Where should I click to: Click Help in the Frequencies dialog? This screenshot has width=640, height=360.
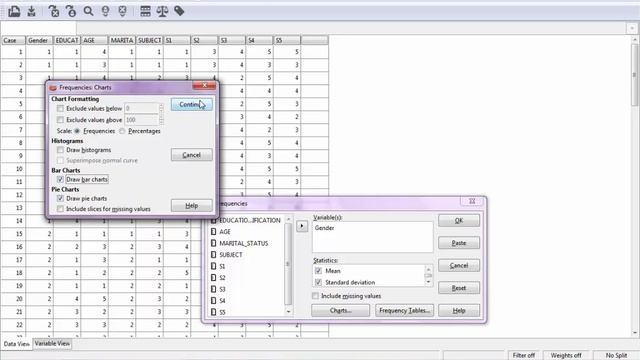[x=459, y=311]
